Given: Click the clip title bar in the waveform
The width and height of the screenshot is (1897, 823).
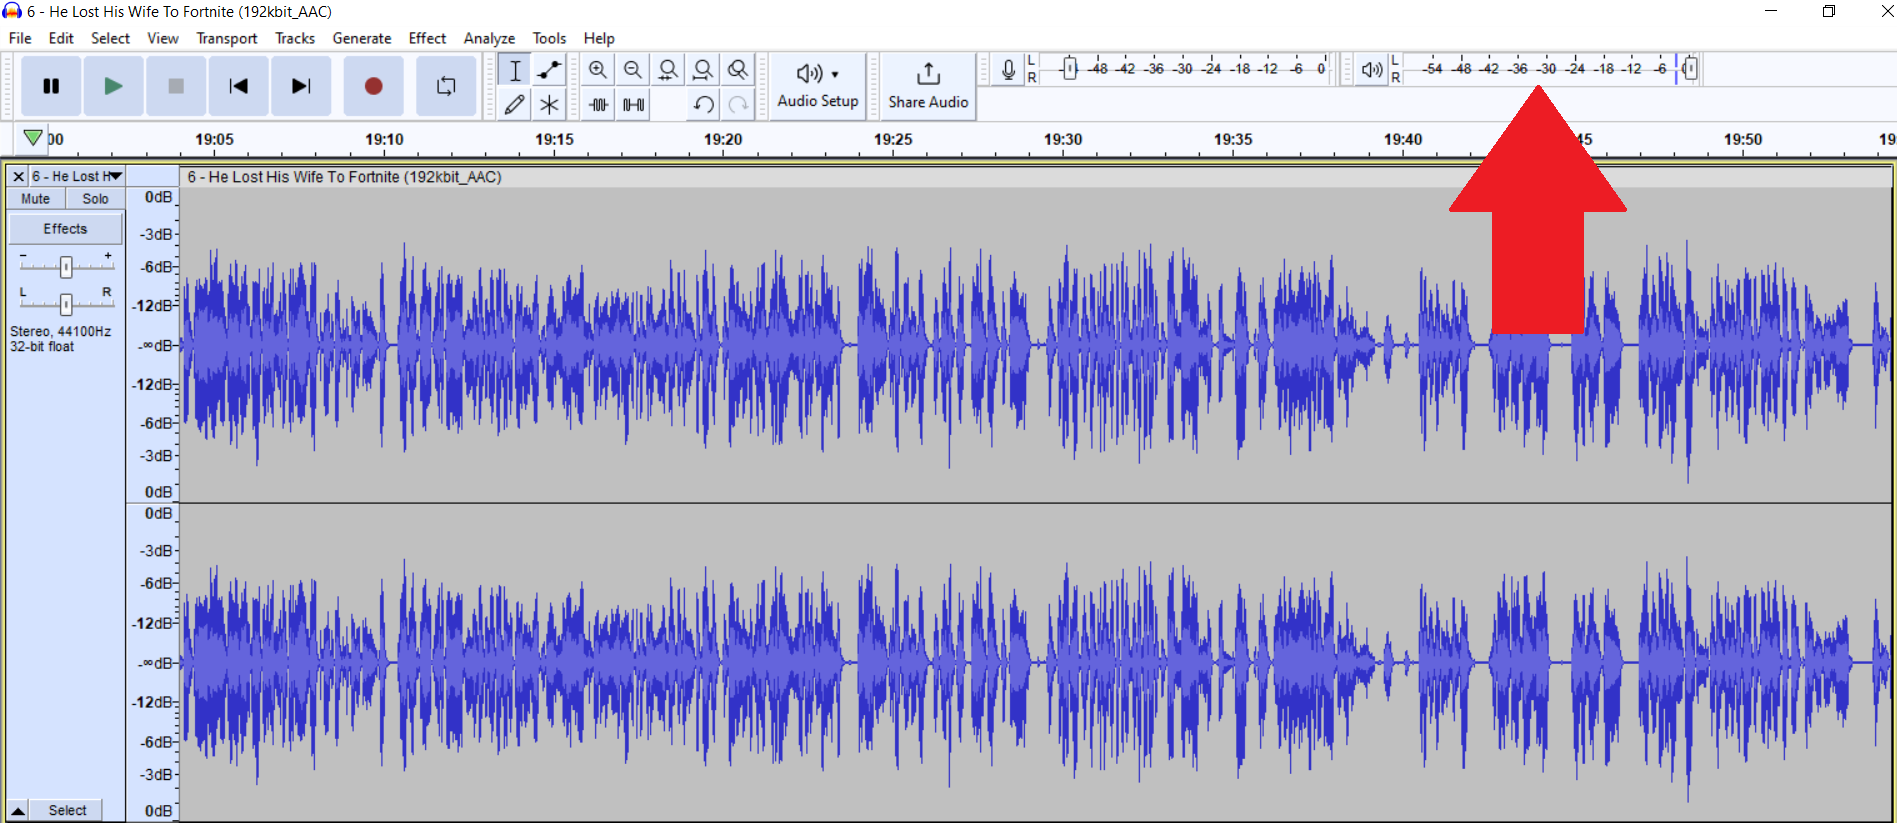Looking at the screenshot, I should [1035, 177].
